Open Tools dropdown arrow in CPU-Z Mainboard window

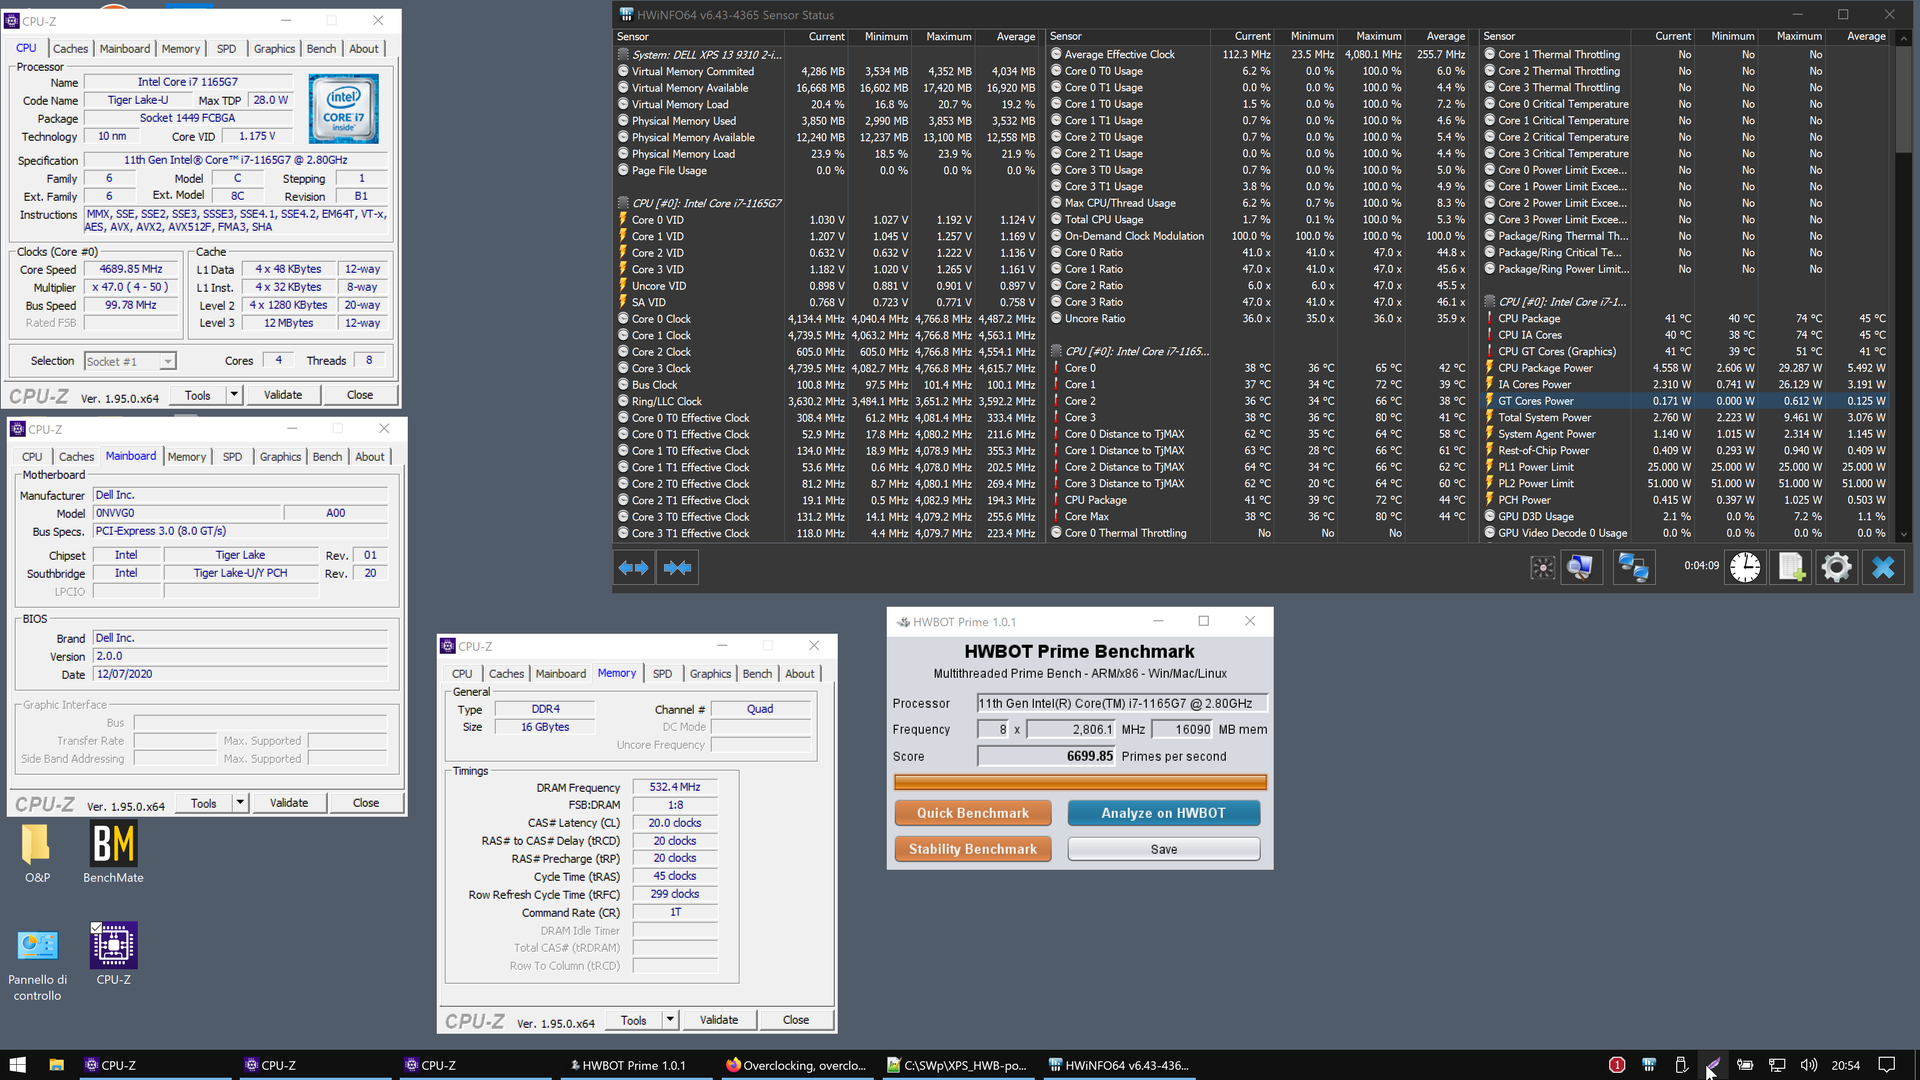[240, 803]
